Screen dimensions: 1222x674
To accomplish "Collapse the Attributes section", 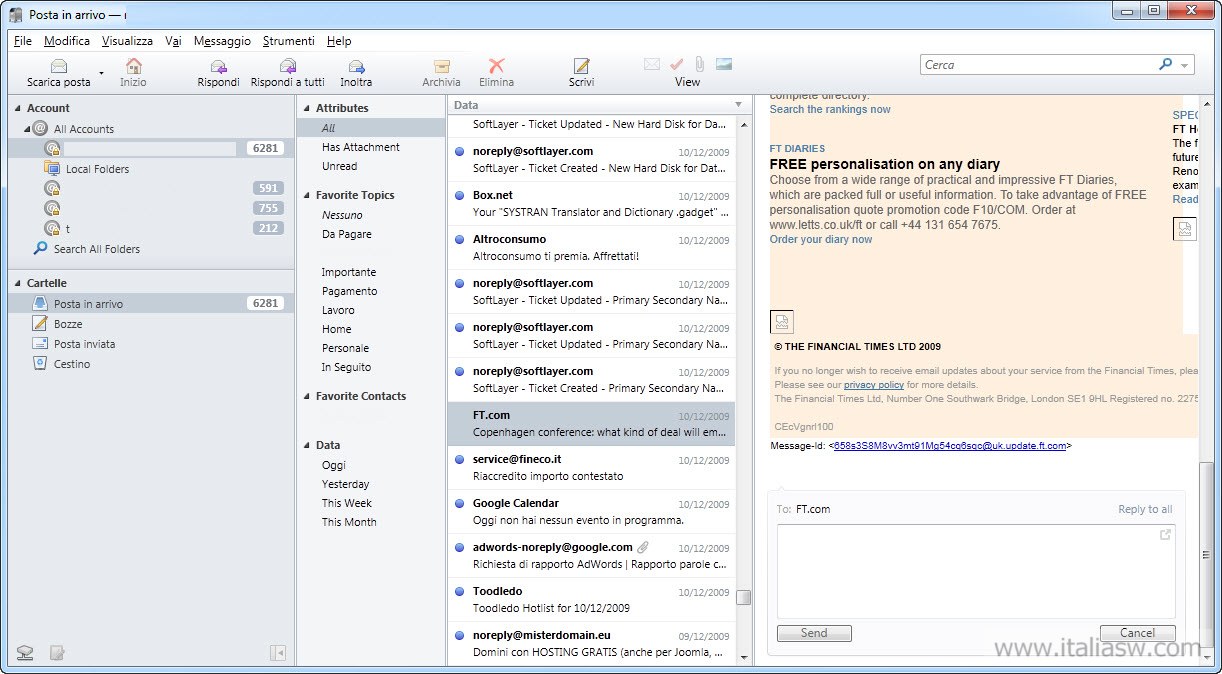I will point(306,108).
